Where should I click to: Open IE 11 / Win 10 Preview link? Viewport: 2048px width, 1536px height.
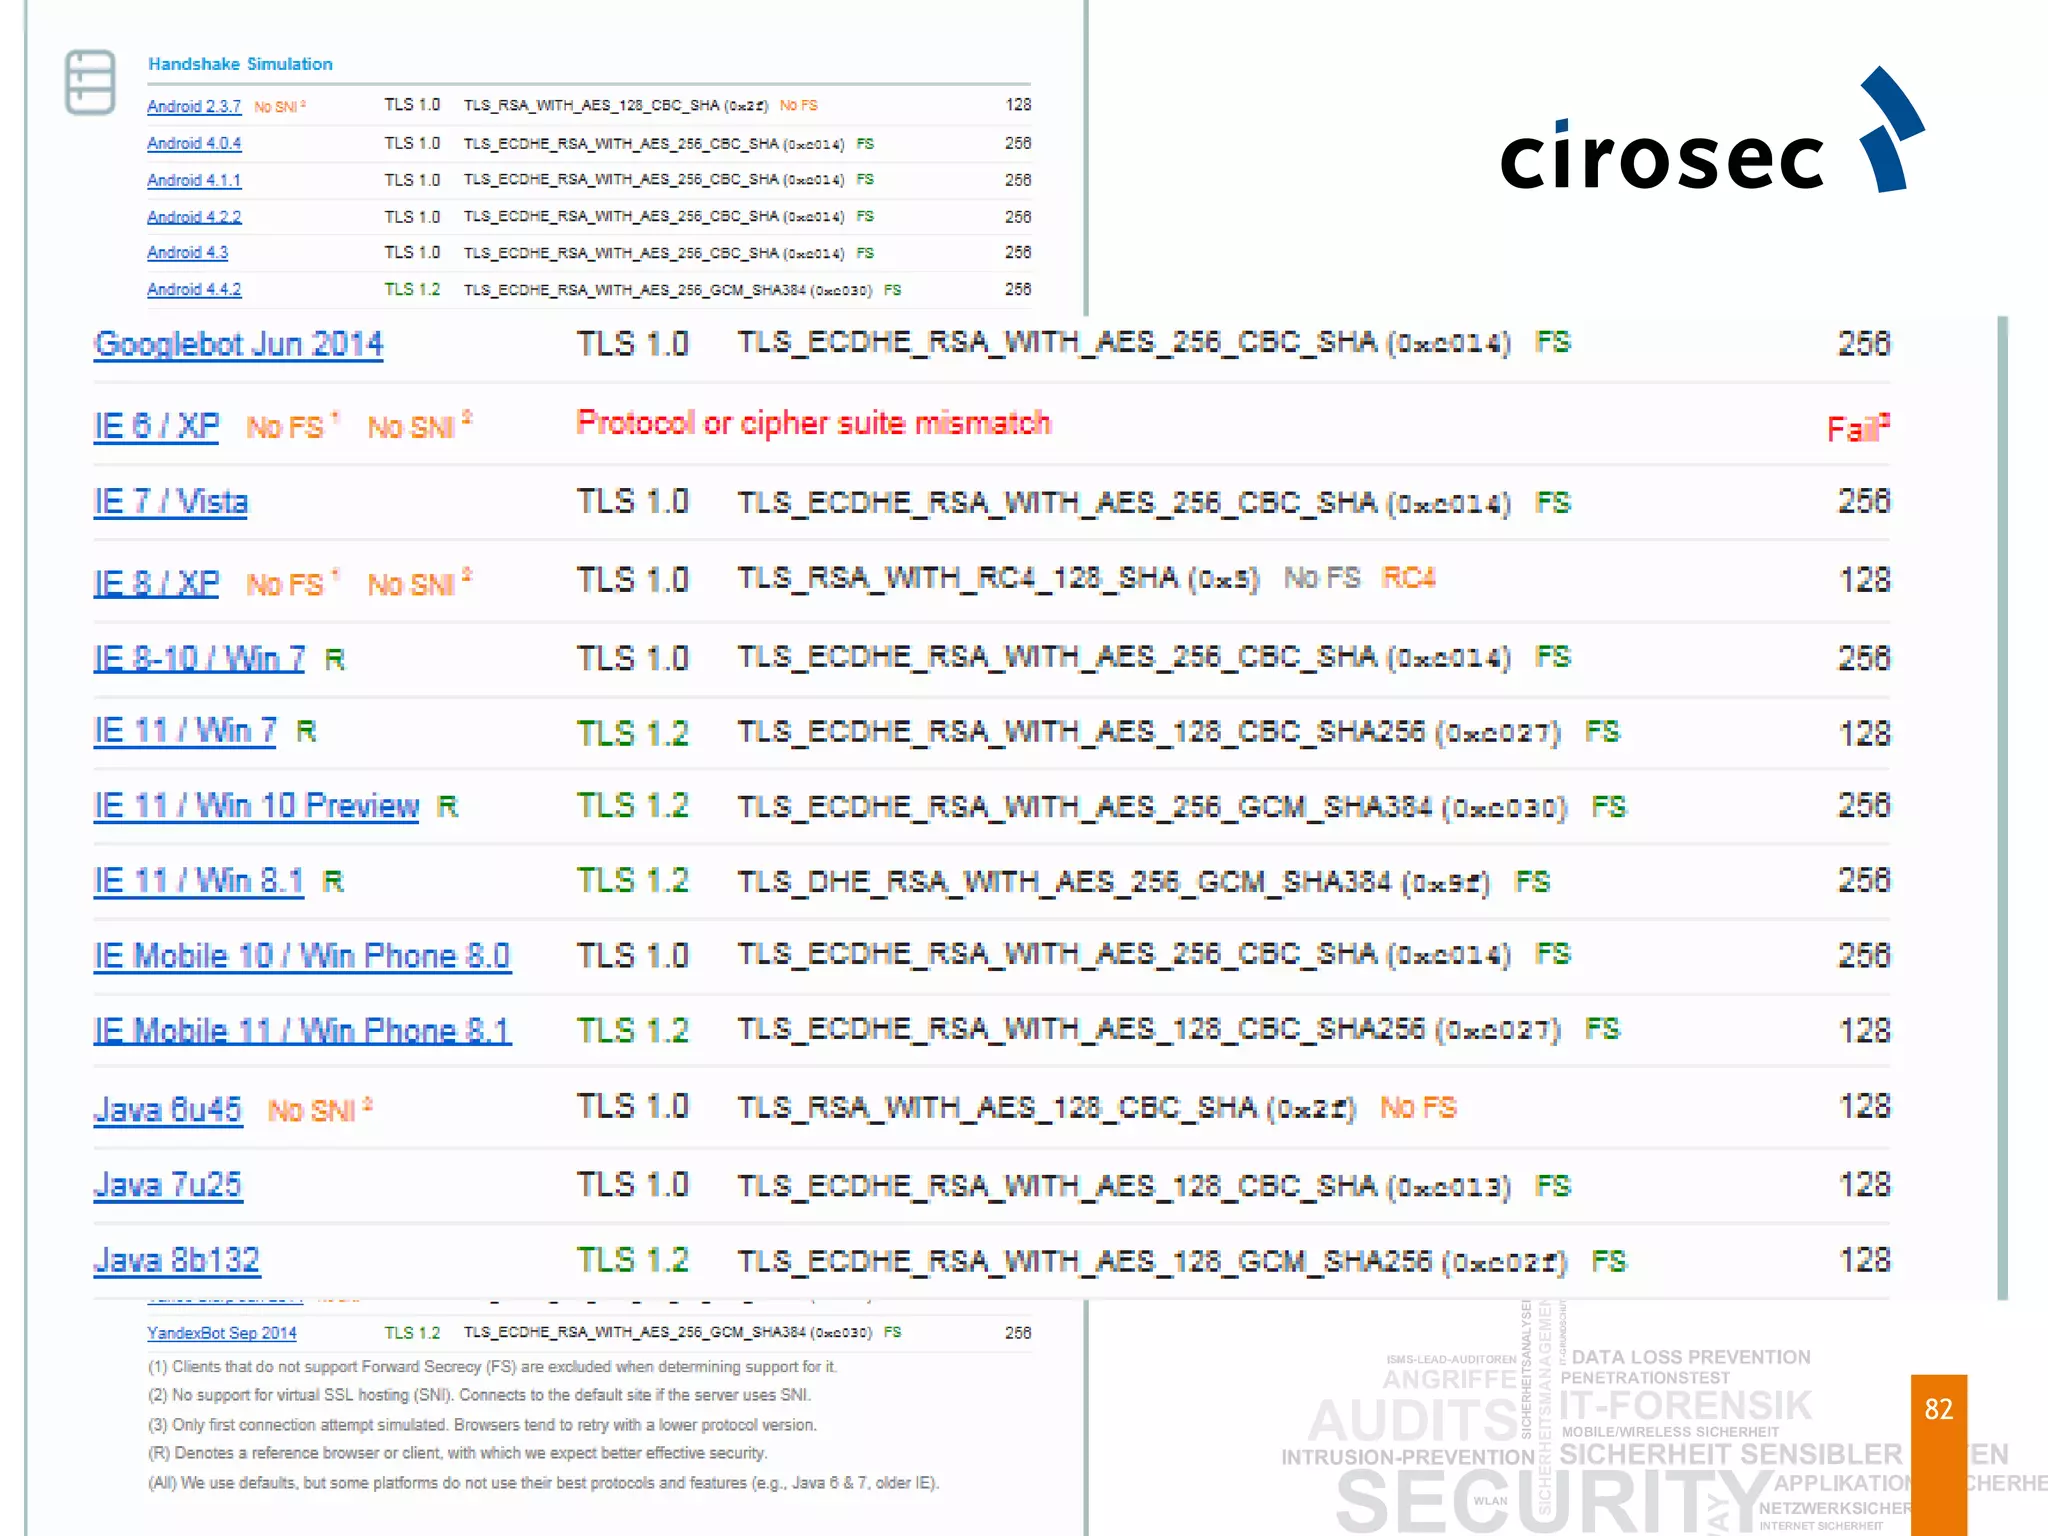point(256,806)
